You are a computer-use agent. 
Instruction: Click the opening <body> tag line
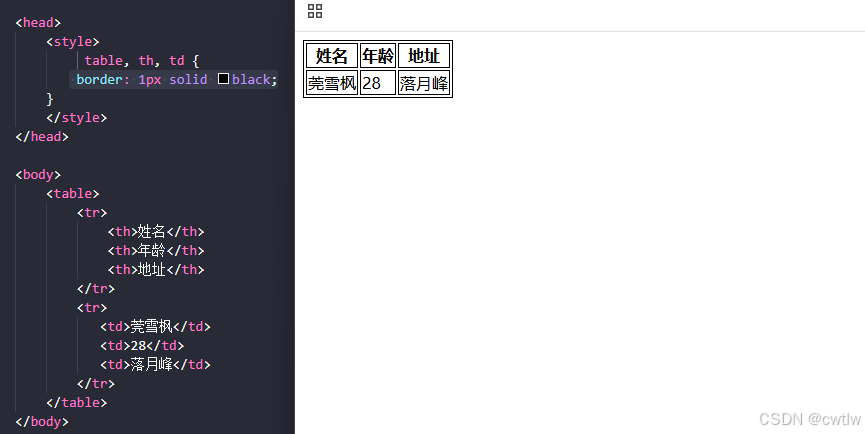tap(38, 174)
